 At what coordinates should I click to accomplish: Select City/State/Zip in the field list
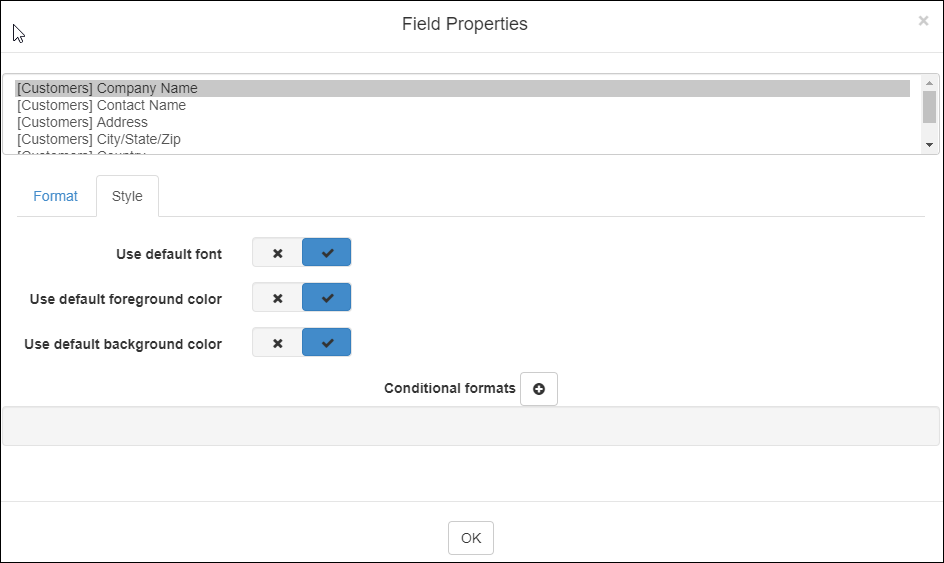tap(99, 139)
